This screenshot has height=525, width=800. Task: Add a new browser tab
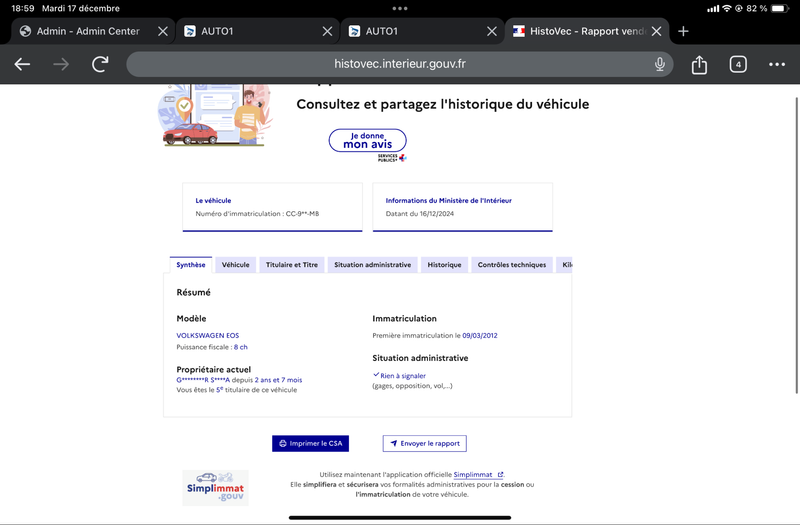click(x=683, y=31)
